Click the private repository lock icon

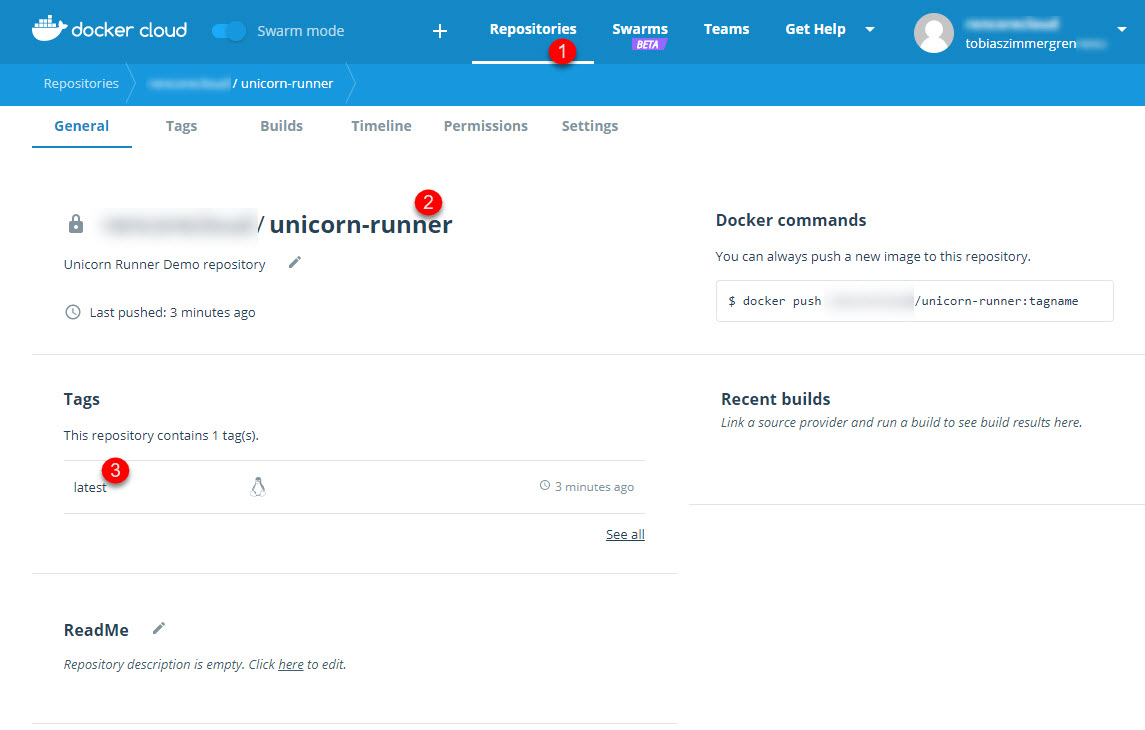[x=75, y=223]
